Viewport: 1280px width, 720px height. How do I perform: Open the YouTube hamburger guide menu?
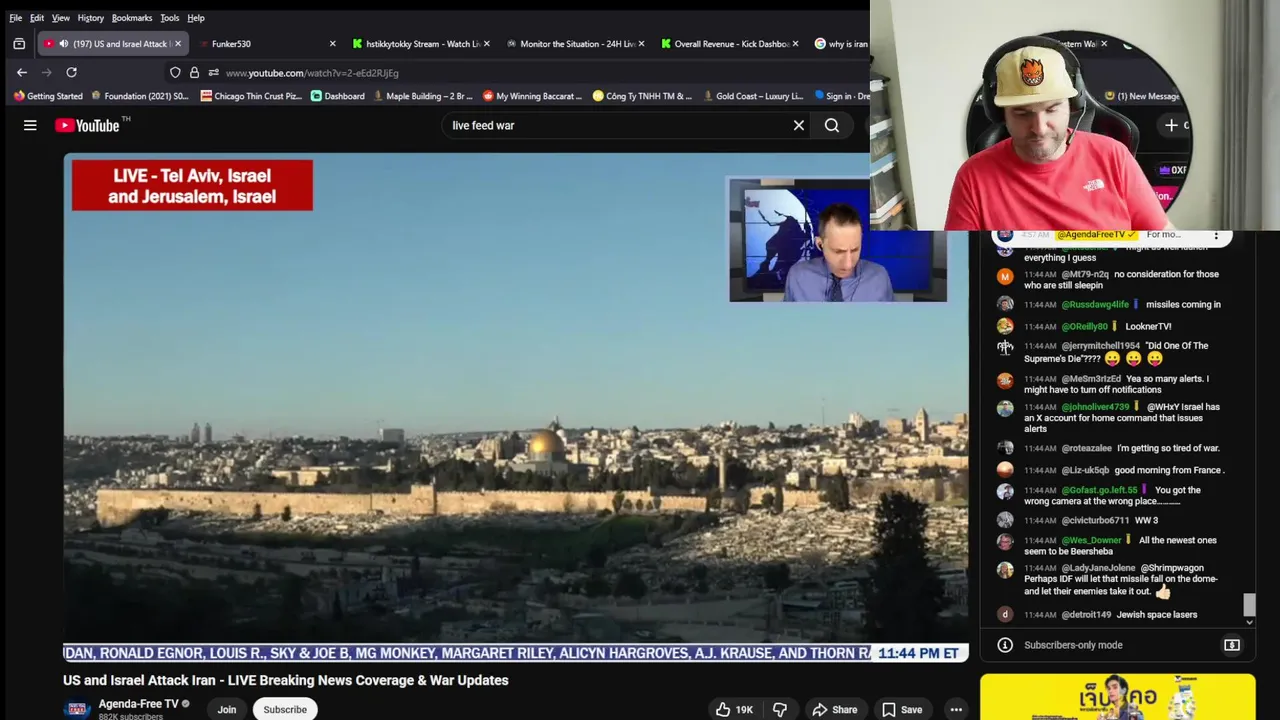tap(30, 125)
